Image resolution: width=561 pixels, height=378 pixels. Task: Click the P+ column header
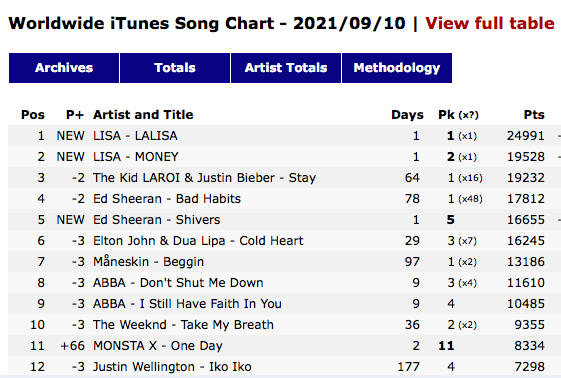(x=75, y=115)
